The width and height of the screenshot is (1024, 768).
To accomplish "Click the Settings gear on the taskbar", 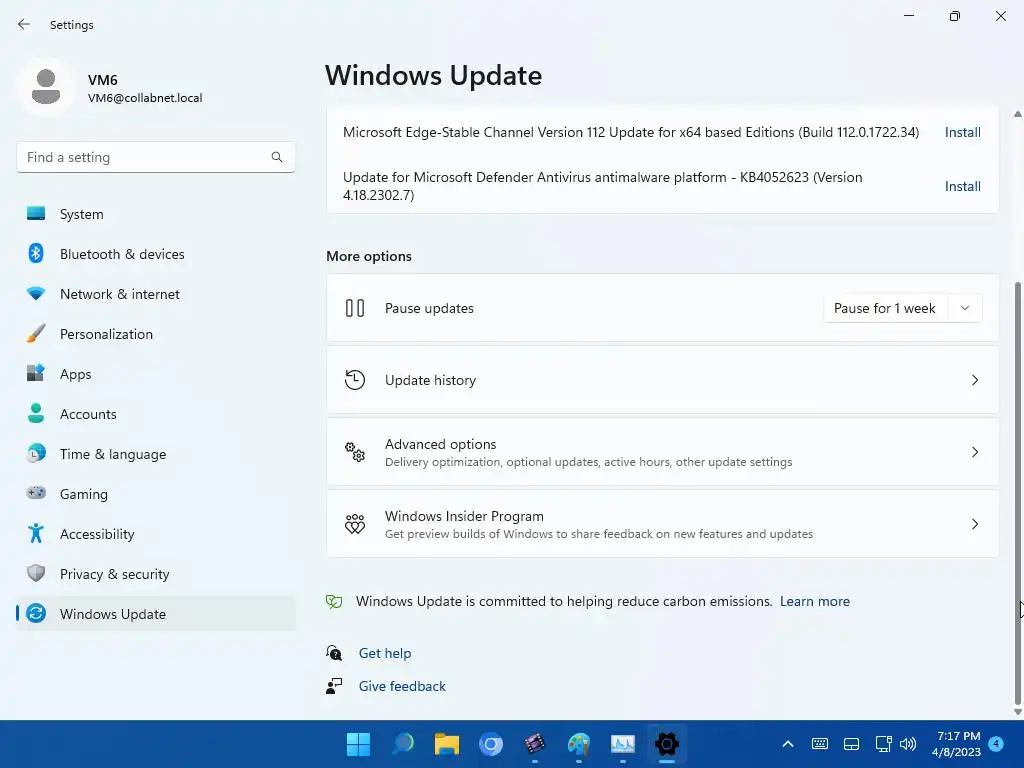I will tap(667, 744).
